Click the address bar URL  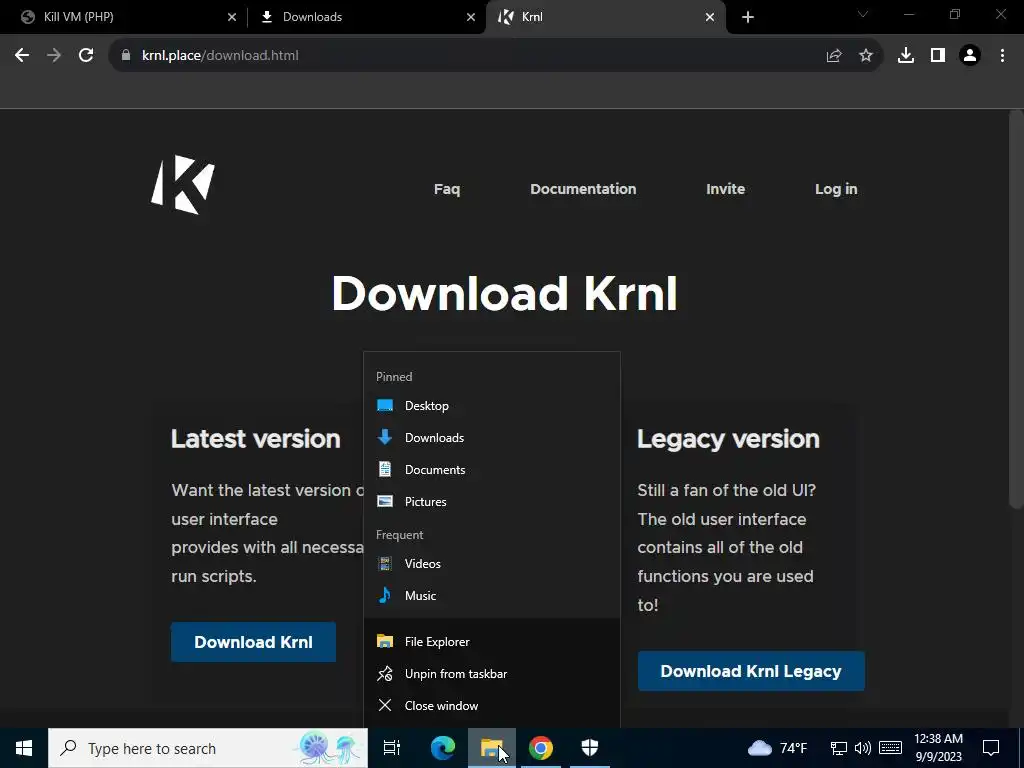point(220,56)
